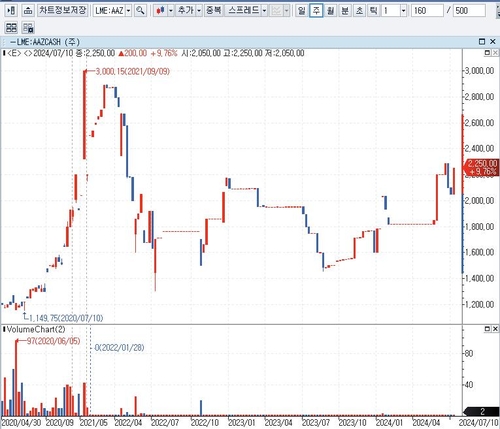Open the chart type dropdown arrow

click(171, 11)
